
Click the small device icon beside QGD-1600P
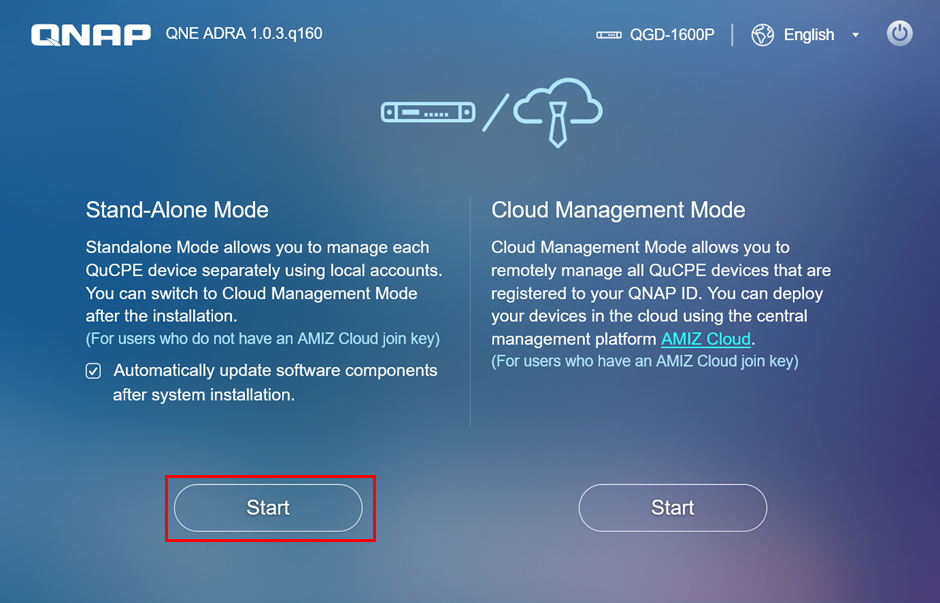point(608,35)
